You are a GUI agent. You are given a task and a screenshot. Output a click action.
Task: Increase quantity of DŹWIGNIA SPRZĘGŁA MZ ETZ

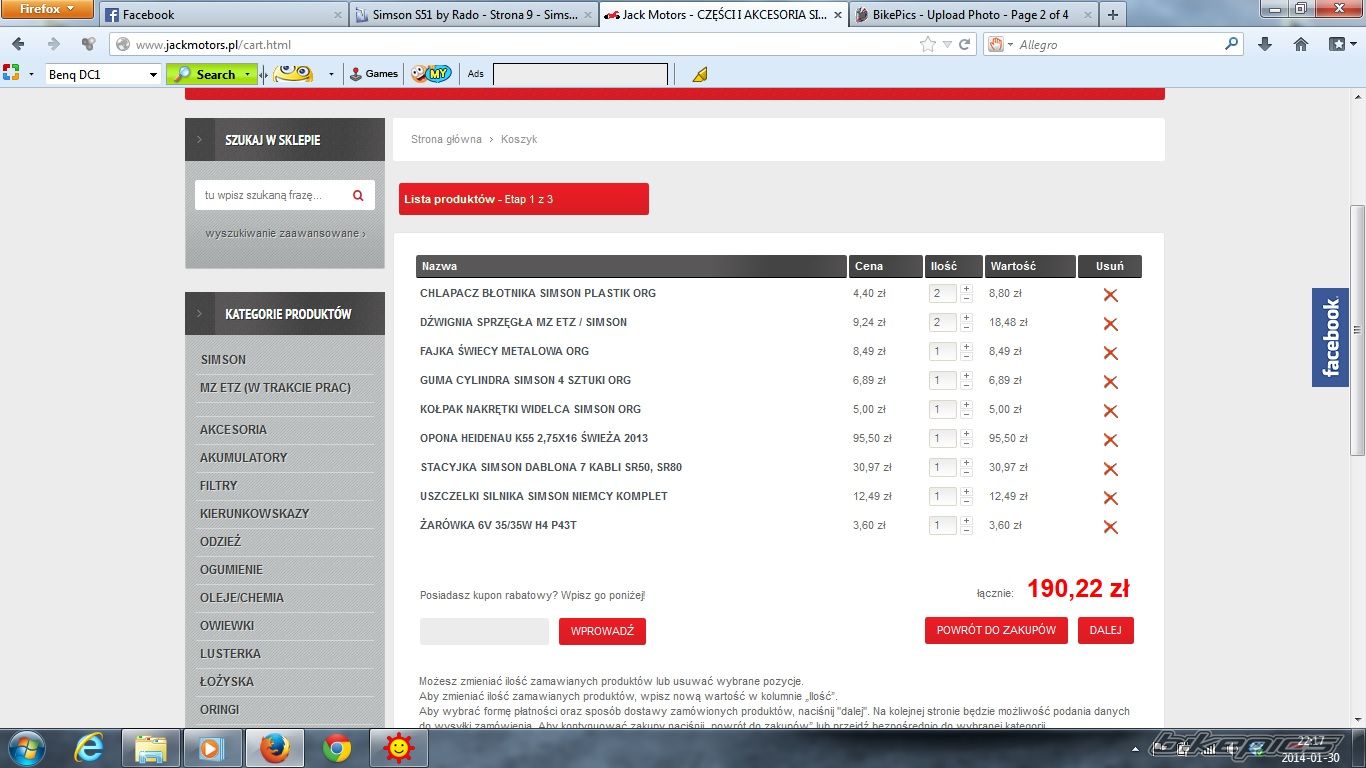coord(966,318)
